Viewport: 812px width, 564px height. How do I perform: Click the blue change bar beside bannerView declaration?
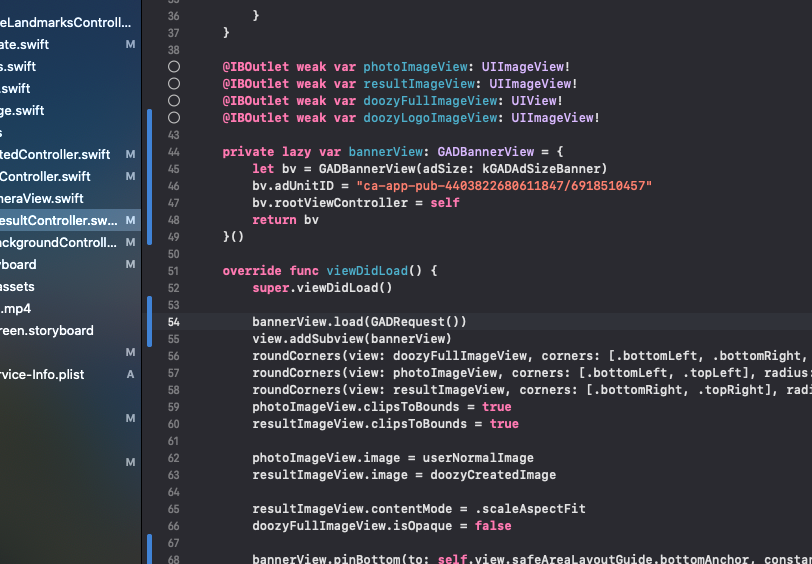(x=149, y=177)
